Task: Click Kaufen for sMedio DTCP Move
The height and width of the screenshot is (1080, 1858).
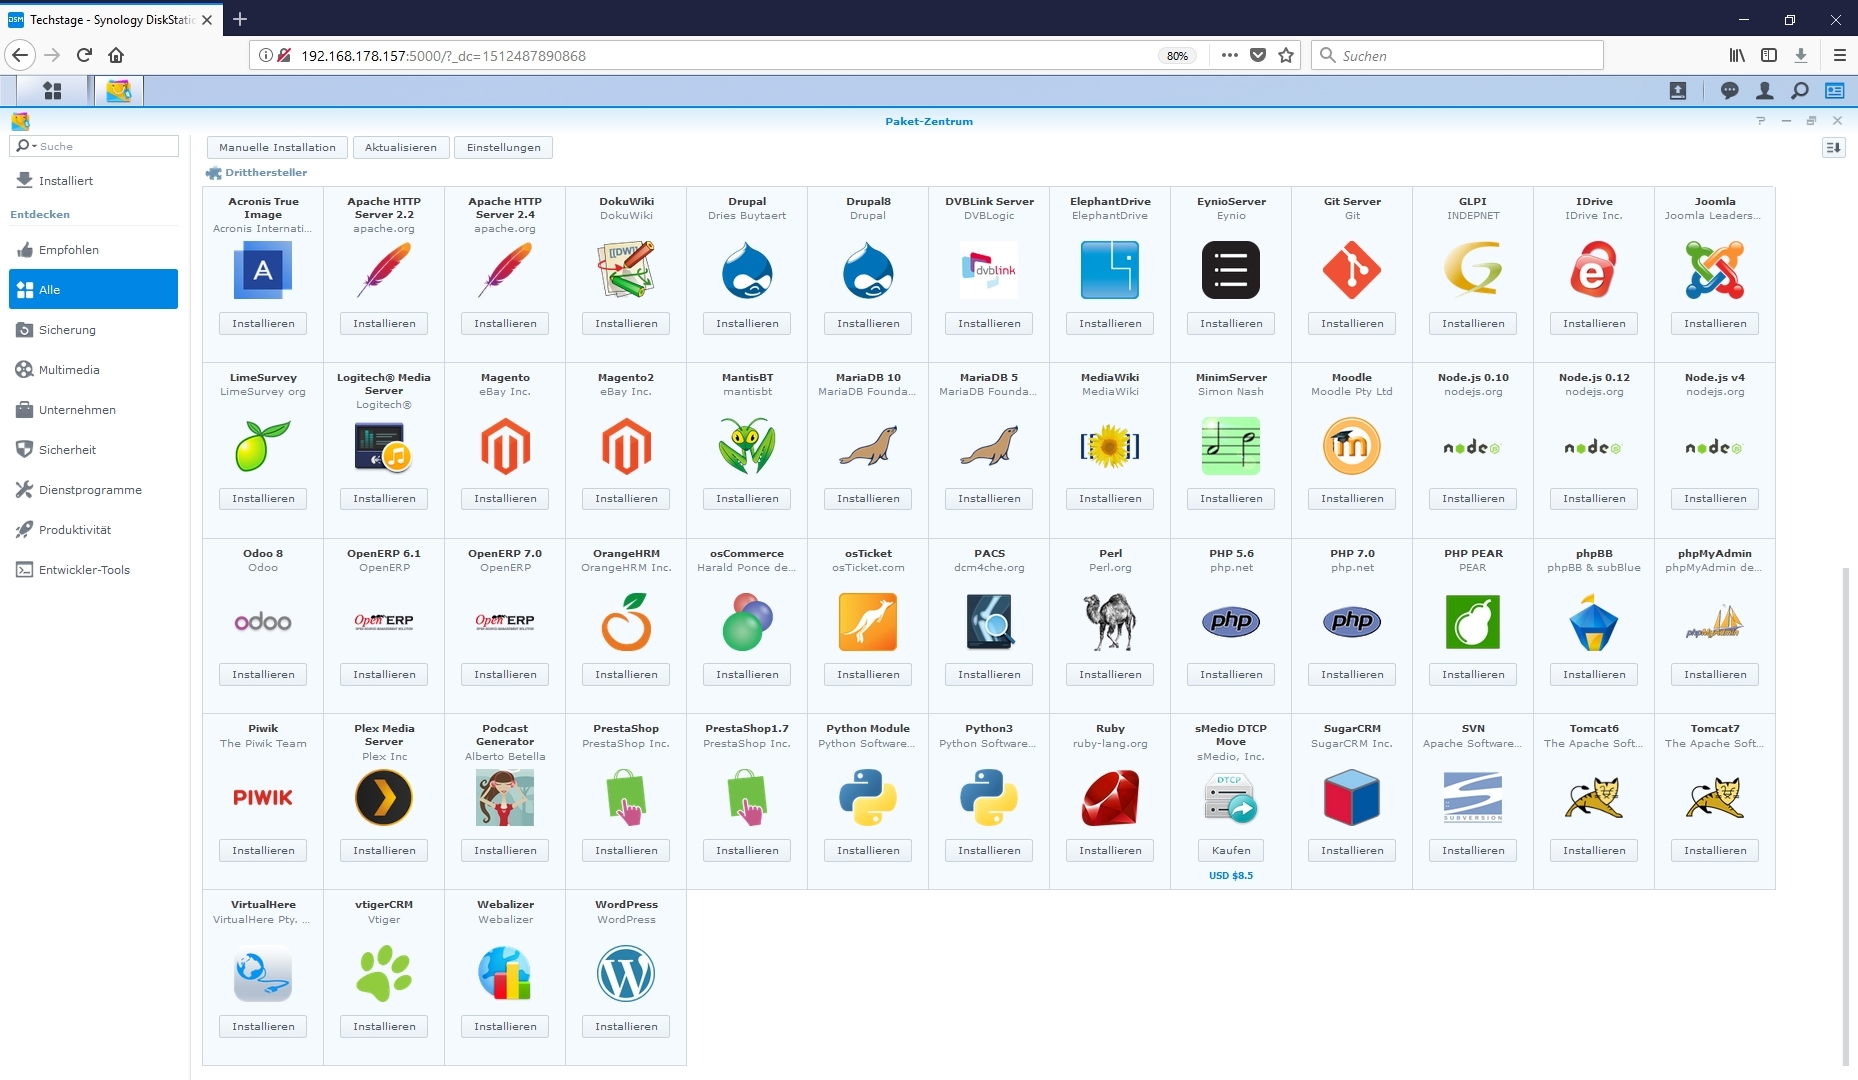Action: coord(1231,851)
